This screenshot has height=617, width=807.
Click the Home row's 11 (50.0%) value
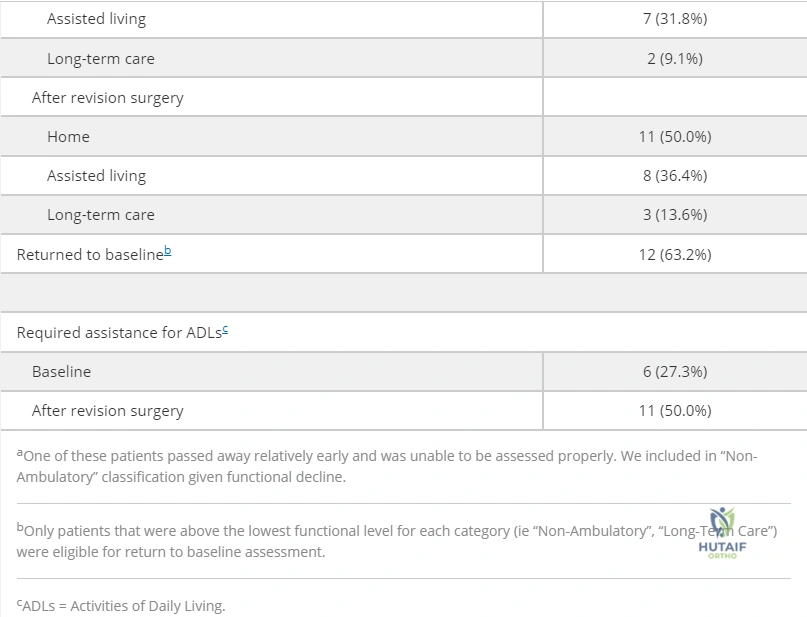coord(675,137)
